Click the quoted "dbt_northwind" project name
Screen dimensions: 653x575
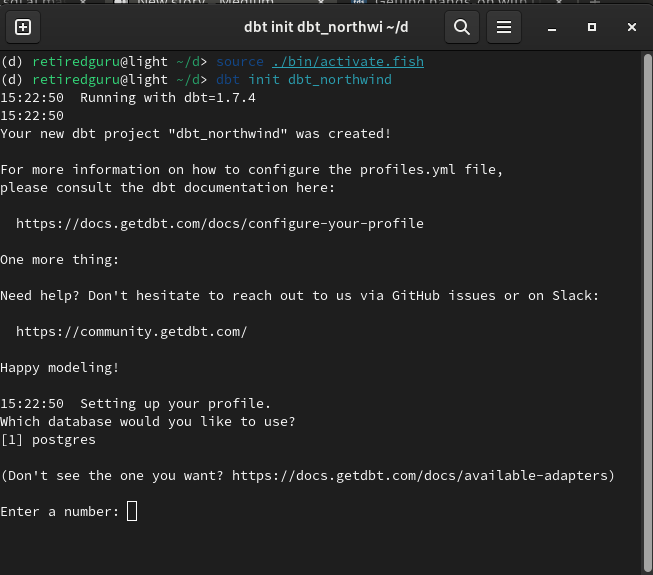coord(228,134)
